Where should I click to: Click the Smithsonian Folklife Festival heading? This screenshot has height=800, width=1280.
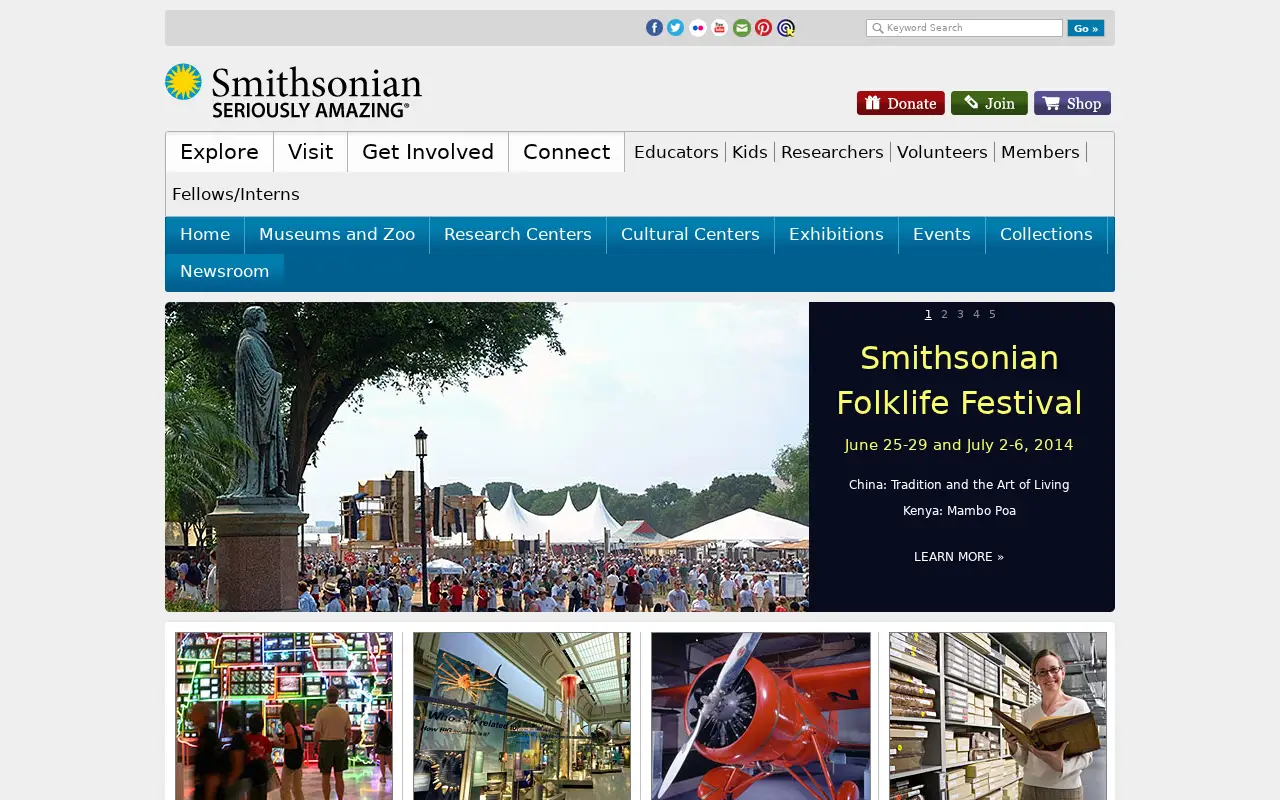[959, 380]
